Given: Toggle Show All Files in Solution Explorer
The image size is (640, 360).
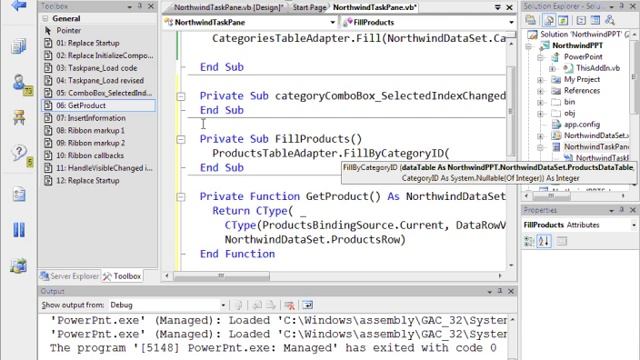Looking at the screenshot, I should click(549, 20).
